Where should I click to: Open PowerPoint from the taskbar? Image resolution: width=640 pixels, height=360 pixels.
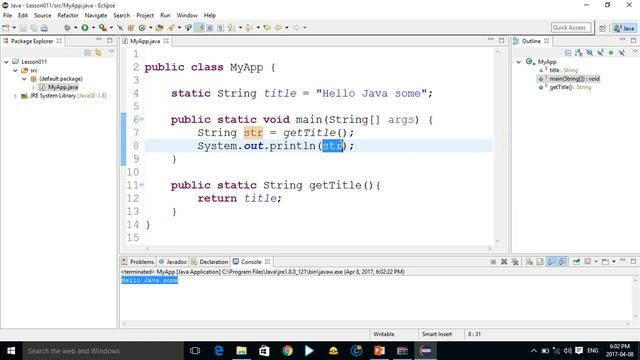tap(379, 351)
